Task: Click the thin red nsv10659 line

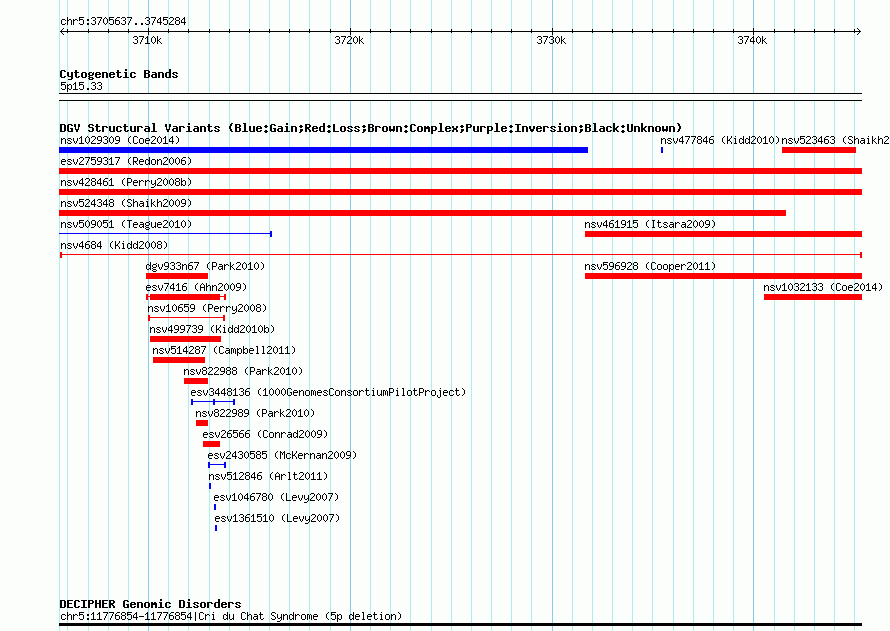Action: pyautogui.click(x=187, y=318)
